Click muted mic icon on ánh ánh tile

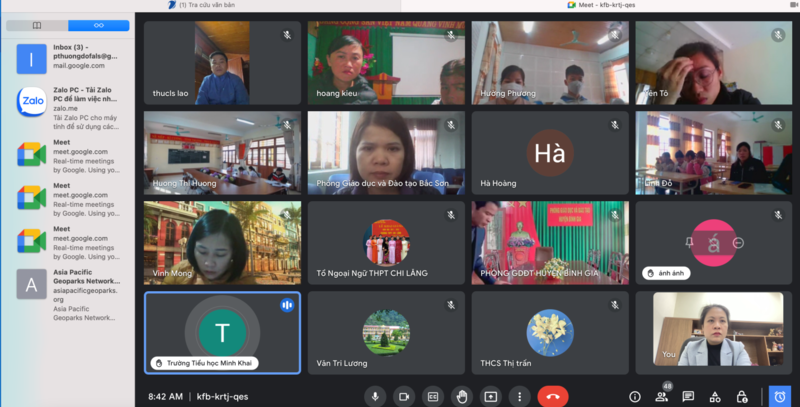[x=778, y=215]
